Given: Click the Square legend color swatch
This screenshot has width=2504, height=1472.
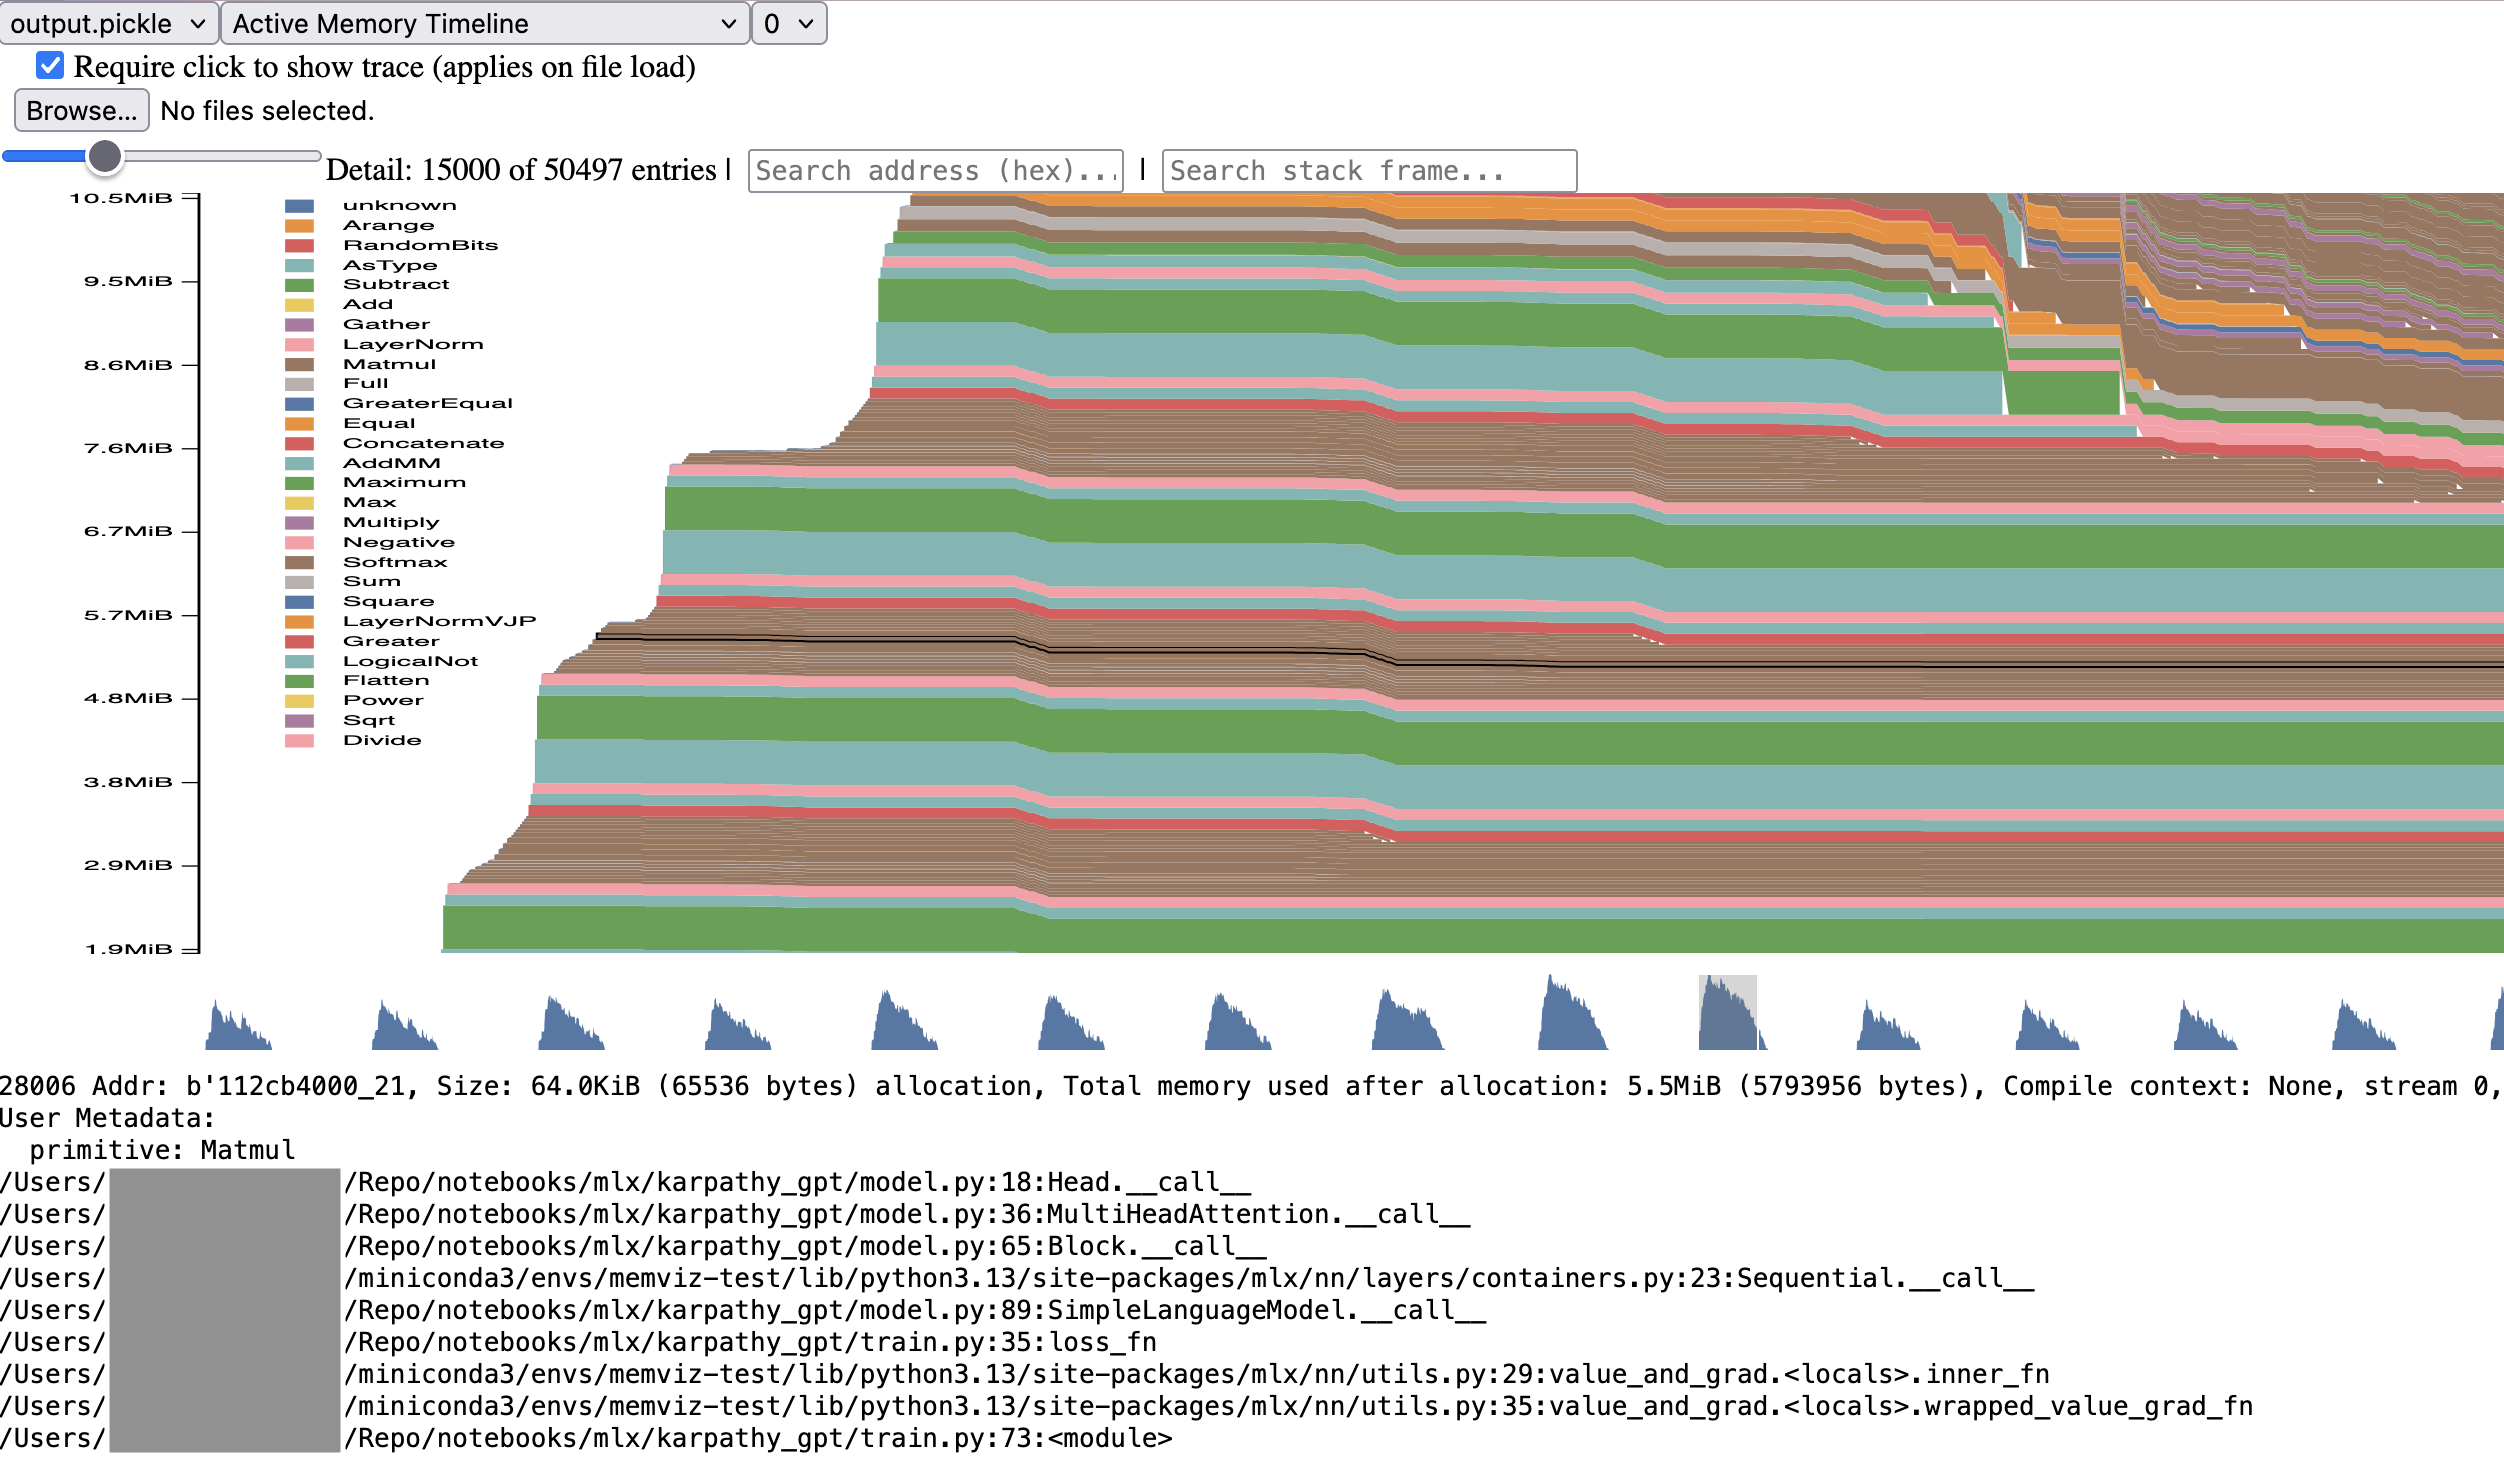Looking at the screenshot, I should pyautogui.click(x=300, y=602).
